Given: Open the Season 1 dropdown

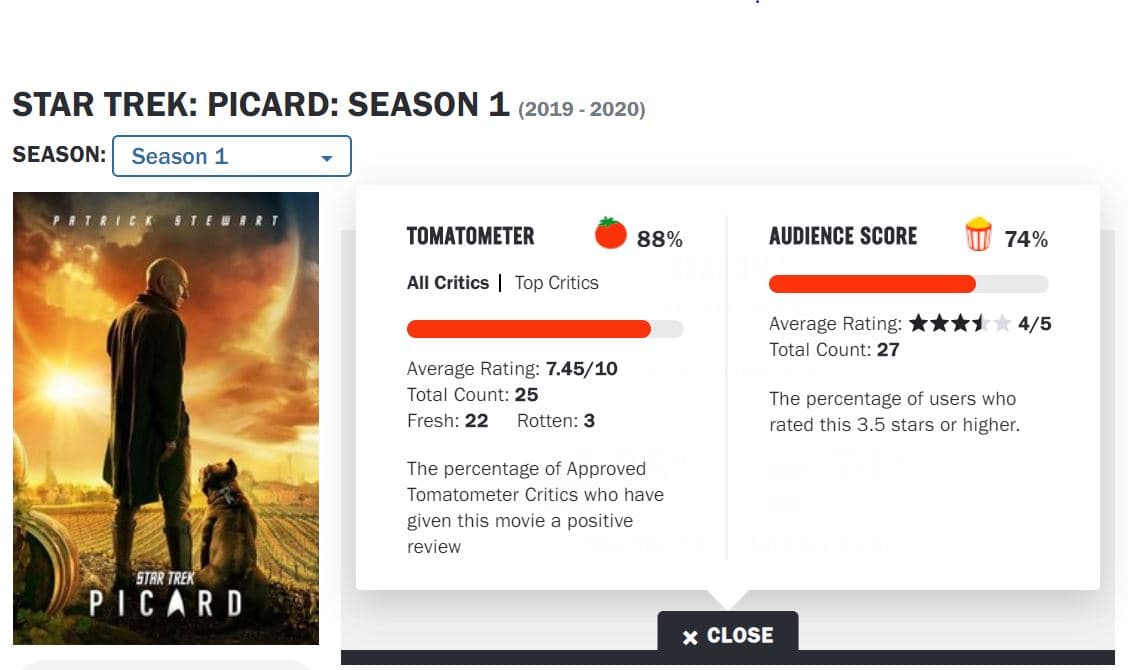Looking at the screenshot, I should pos(232,156).
